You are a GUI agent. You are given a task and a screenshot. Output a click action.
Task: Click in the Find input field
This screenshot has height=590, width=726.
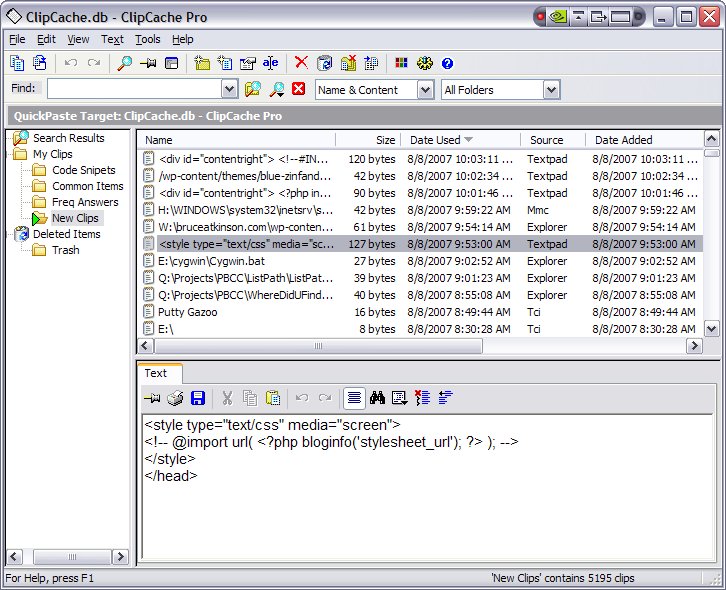coord(134,89)
